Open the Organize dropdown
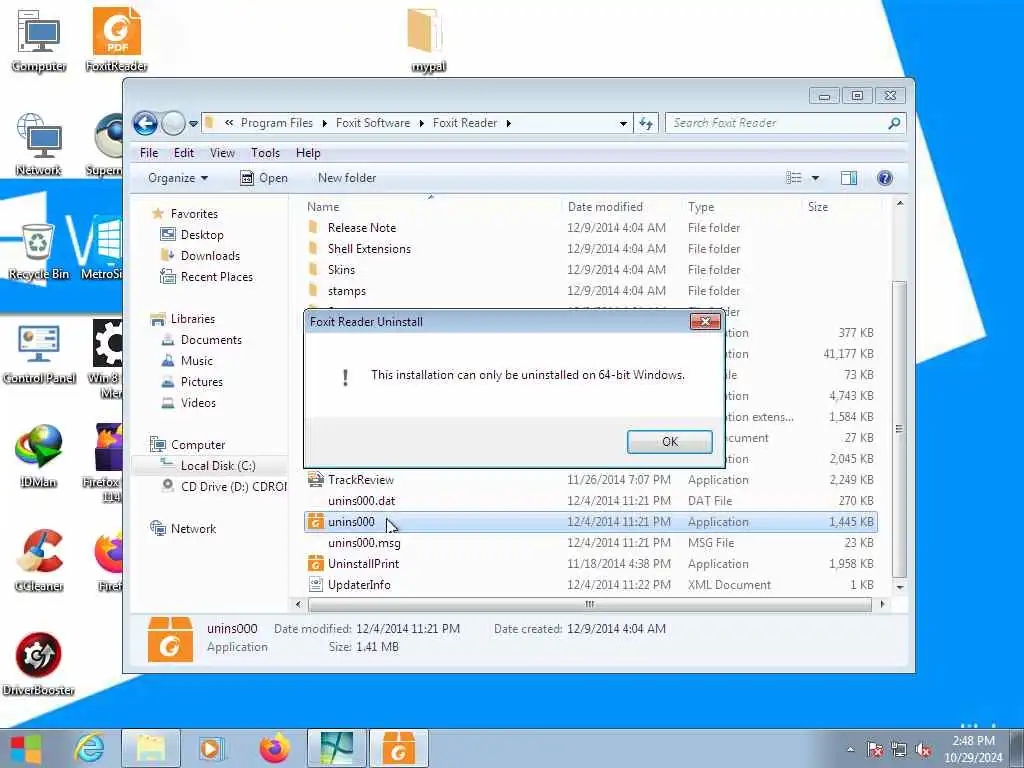 [x=178, y=178]
